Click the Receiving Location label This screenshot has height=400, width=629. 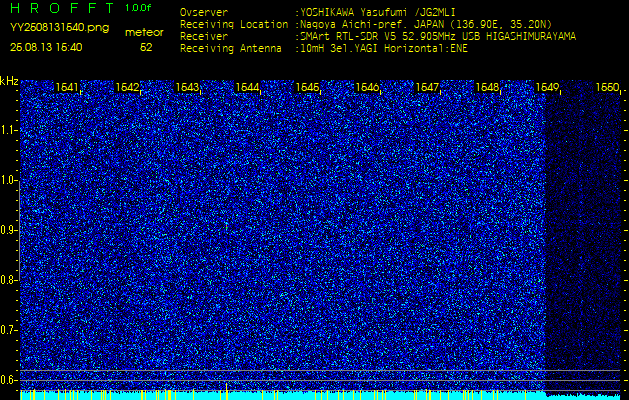pyautogui.click(x=234, y=24)
